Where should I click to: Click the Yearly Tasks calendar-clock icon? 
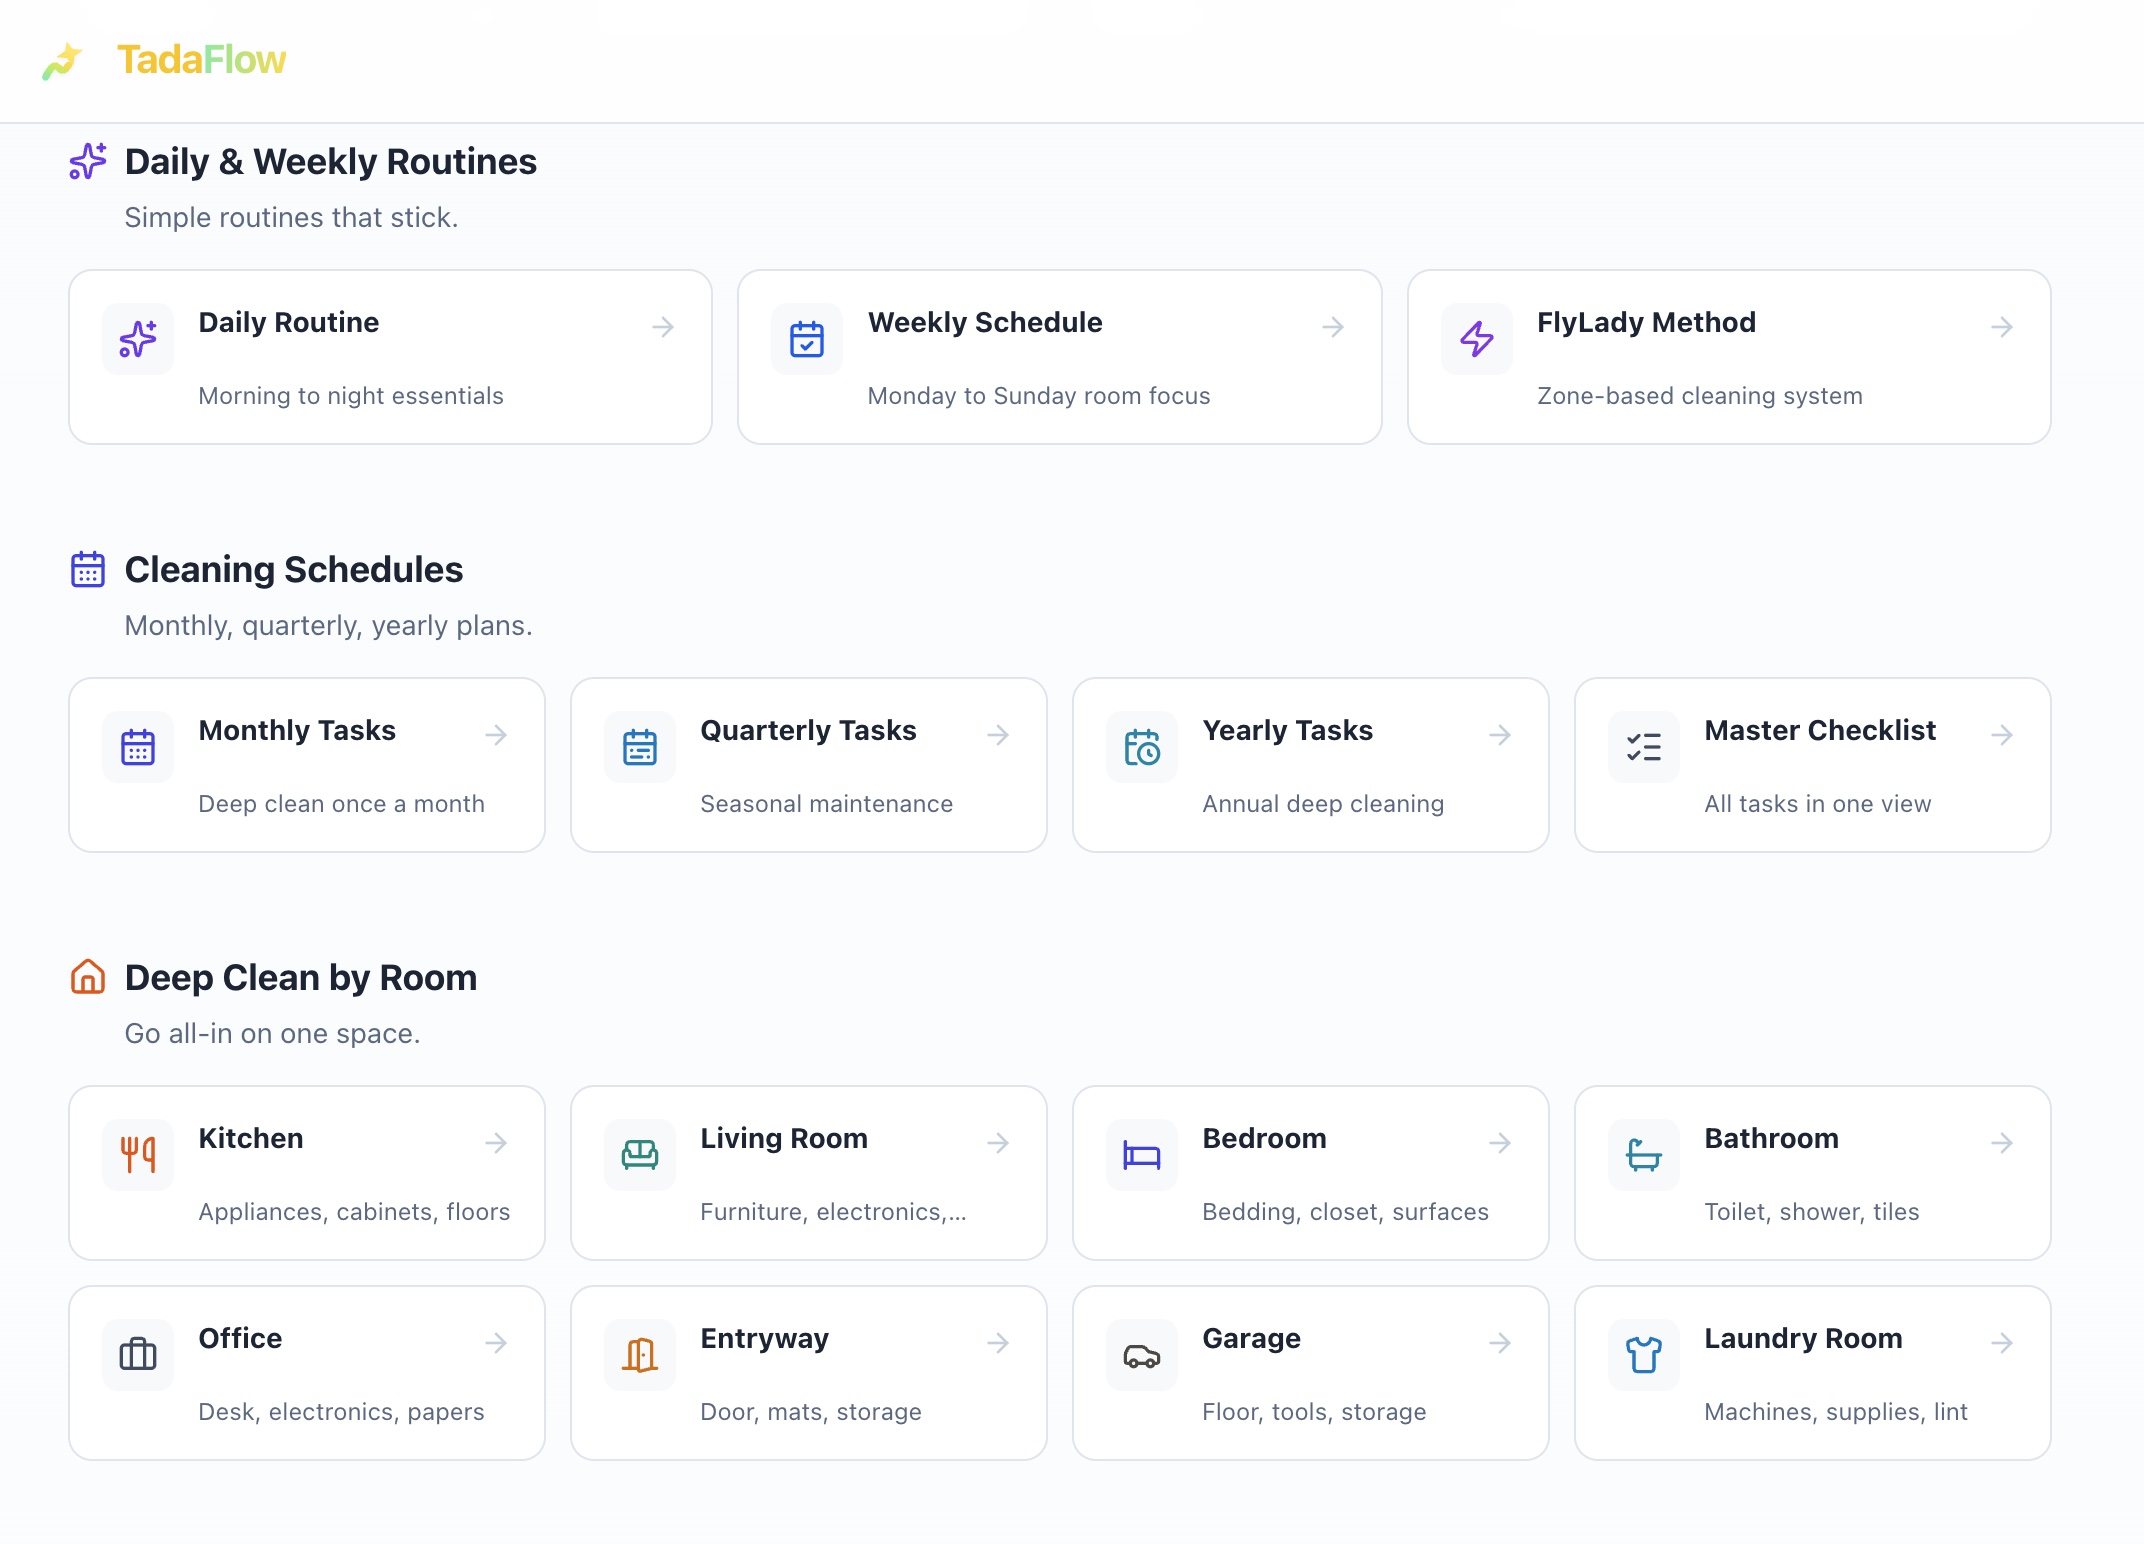(x=1141, y=747)
